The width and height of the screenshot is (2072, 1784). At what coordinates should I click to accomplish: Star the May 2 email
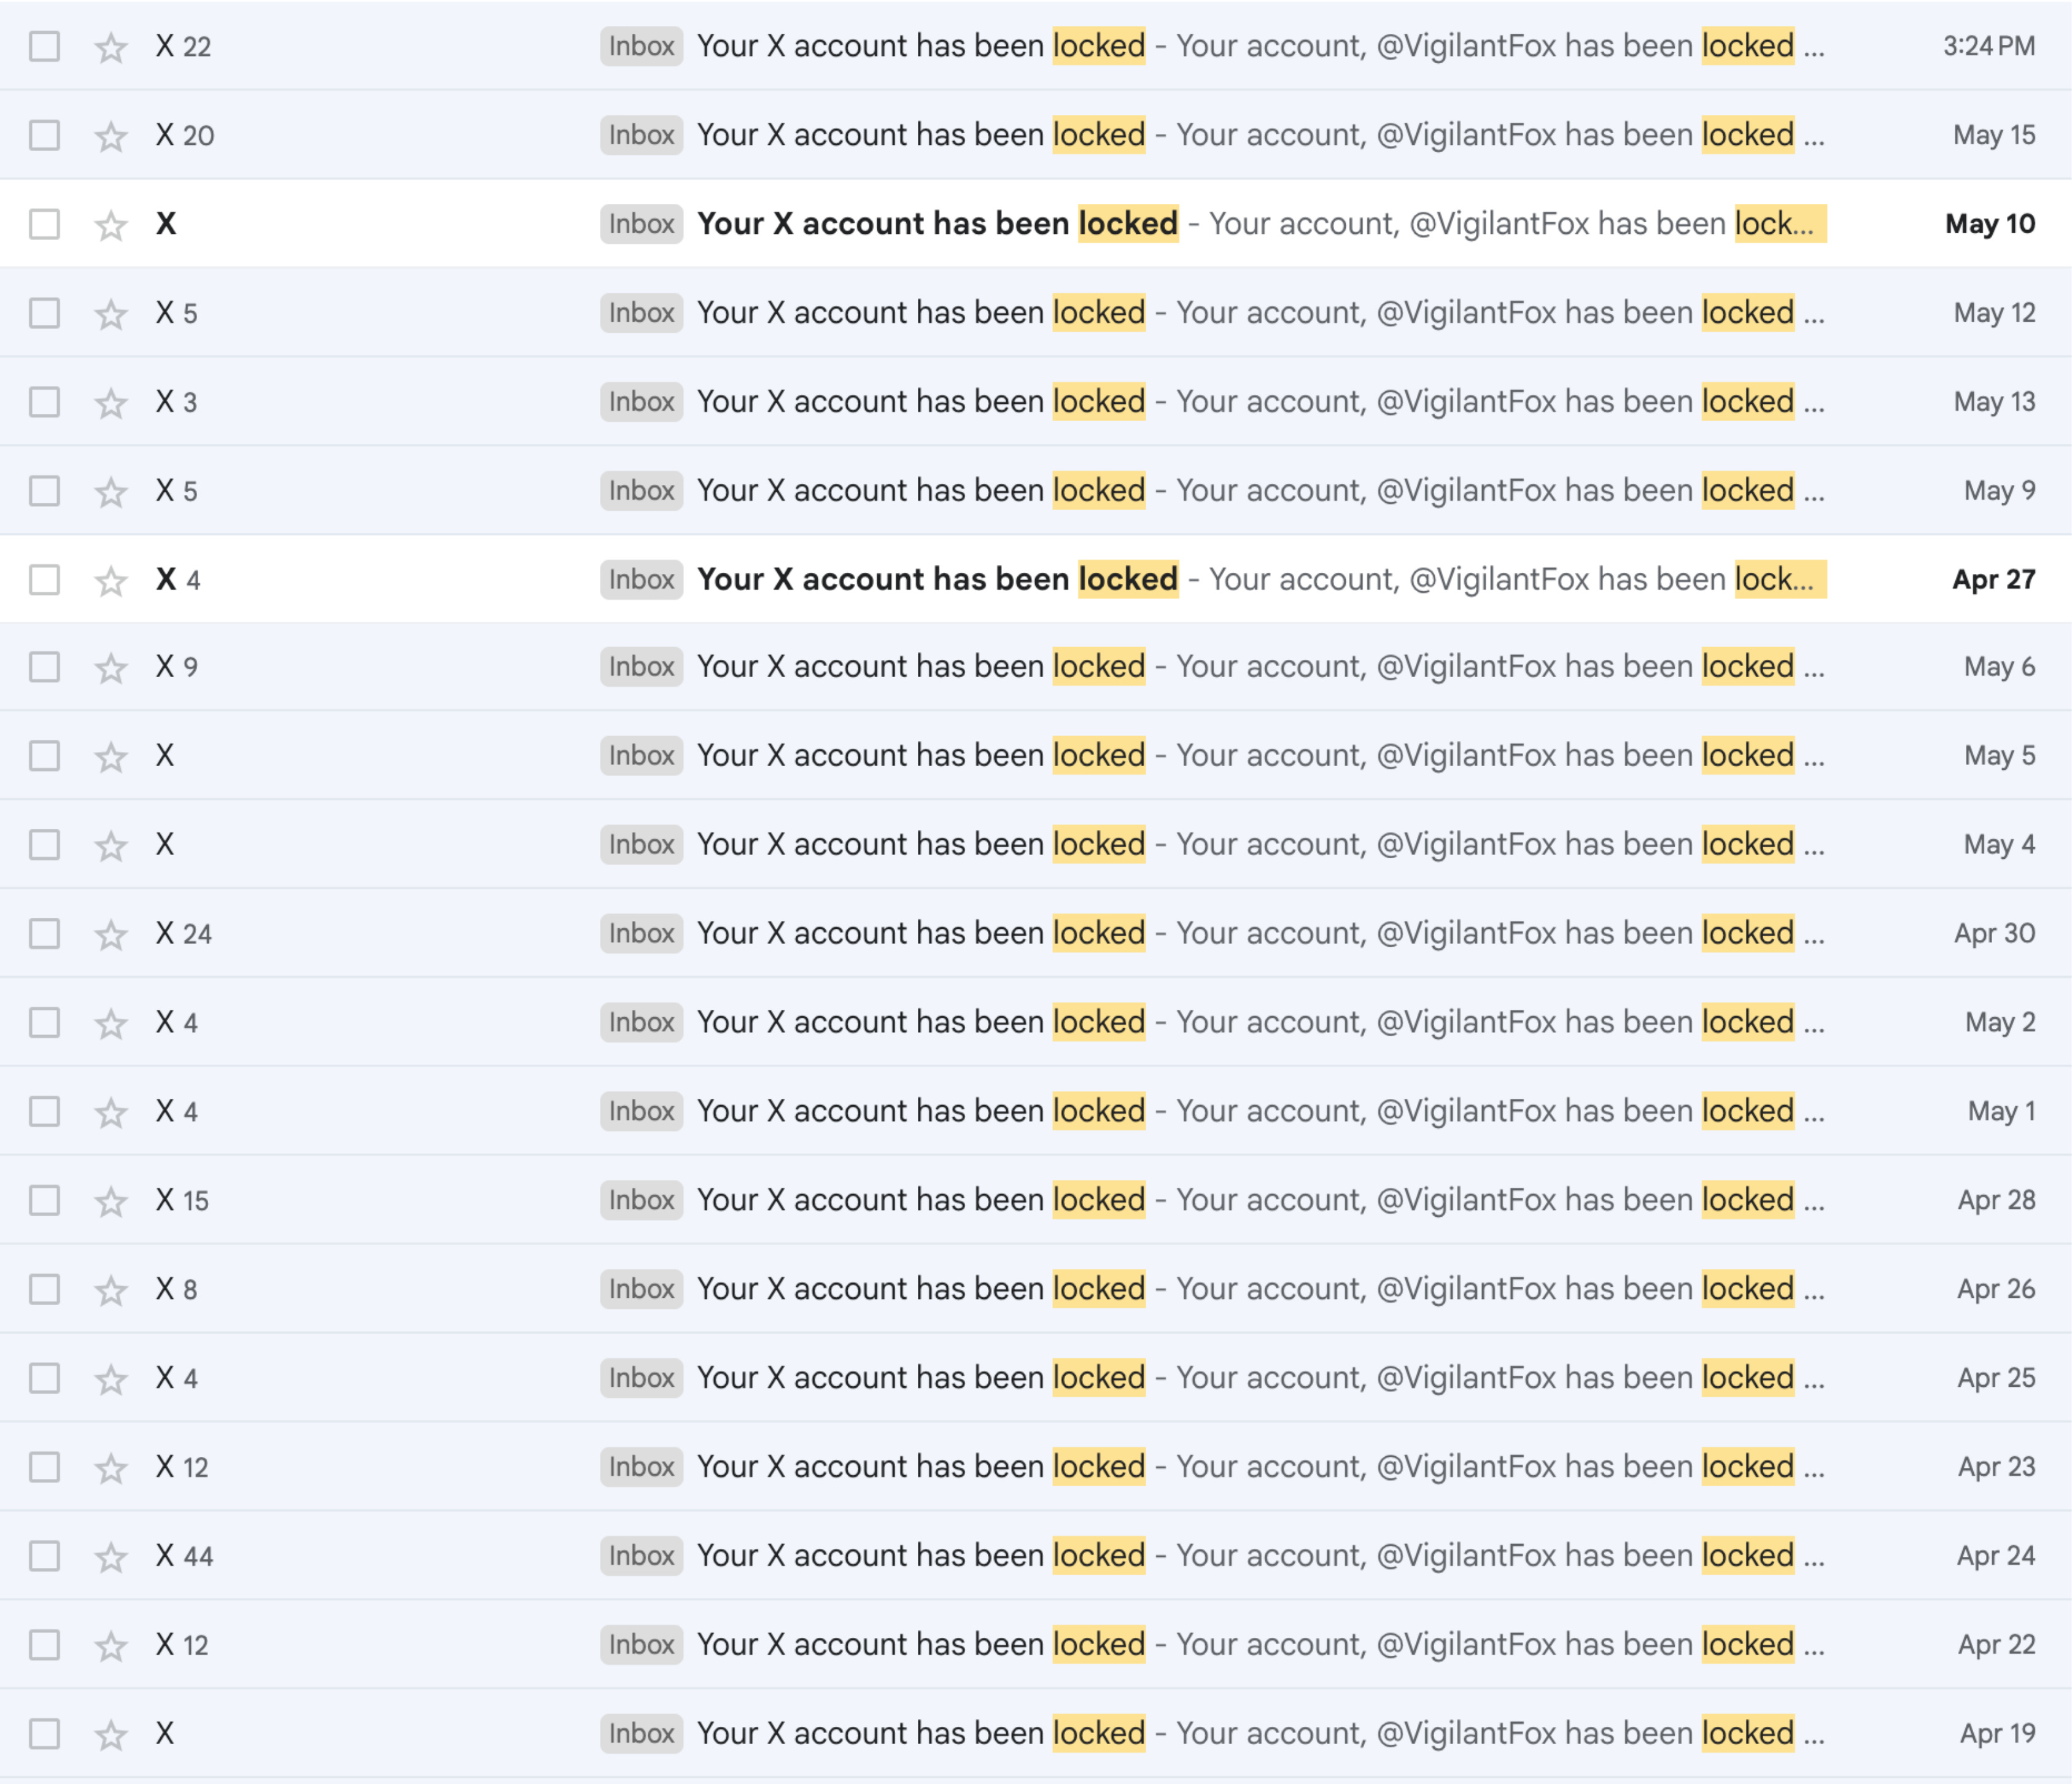111,1024
